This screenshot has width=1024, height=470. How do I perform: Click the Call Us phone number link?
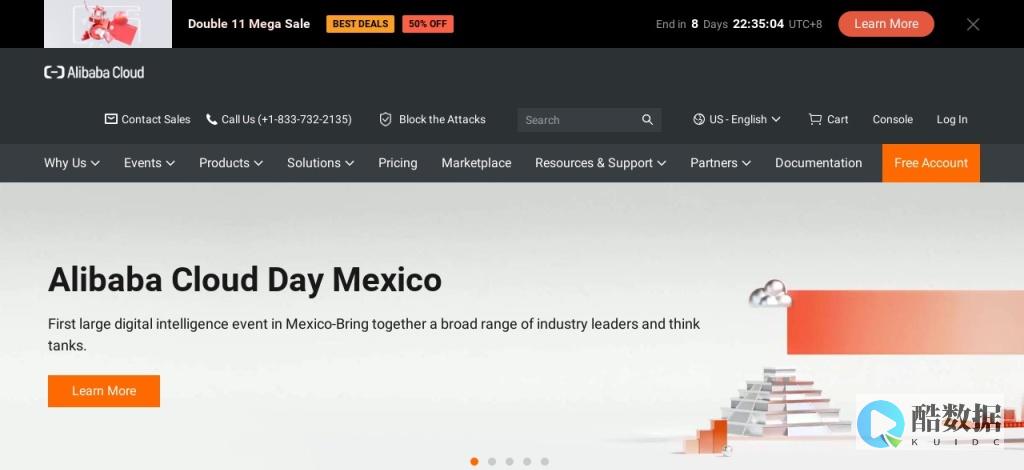point(279,119)
